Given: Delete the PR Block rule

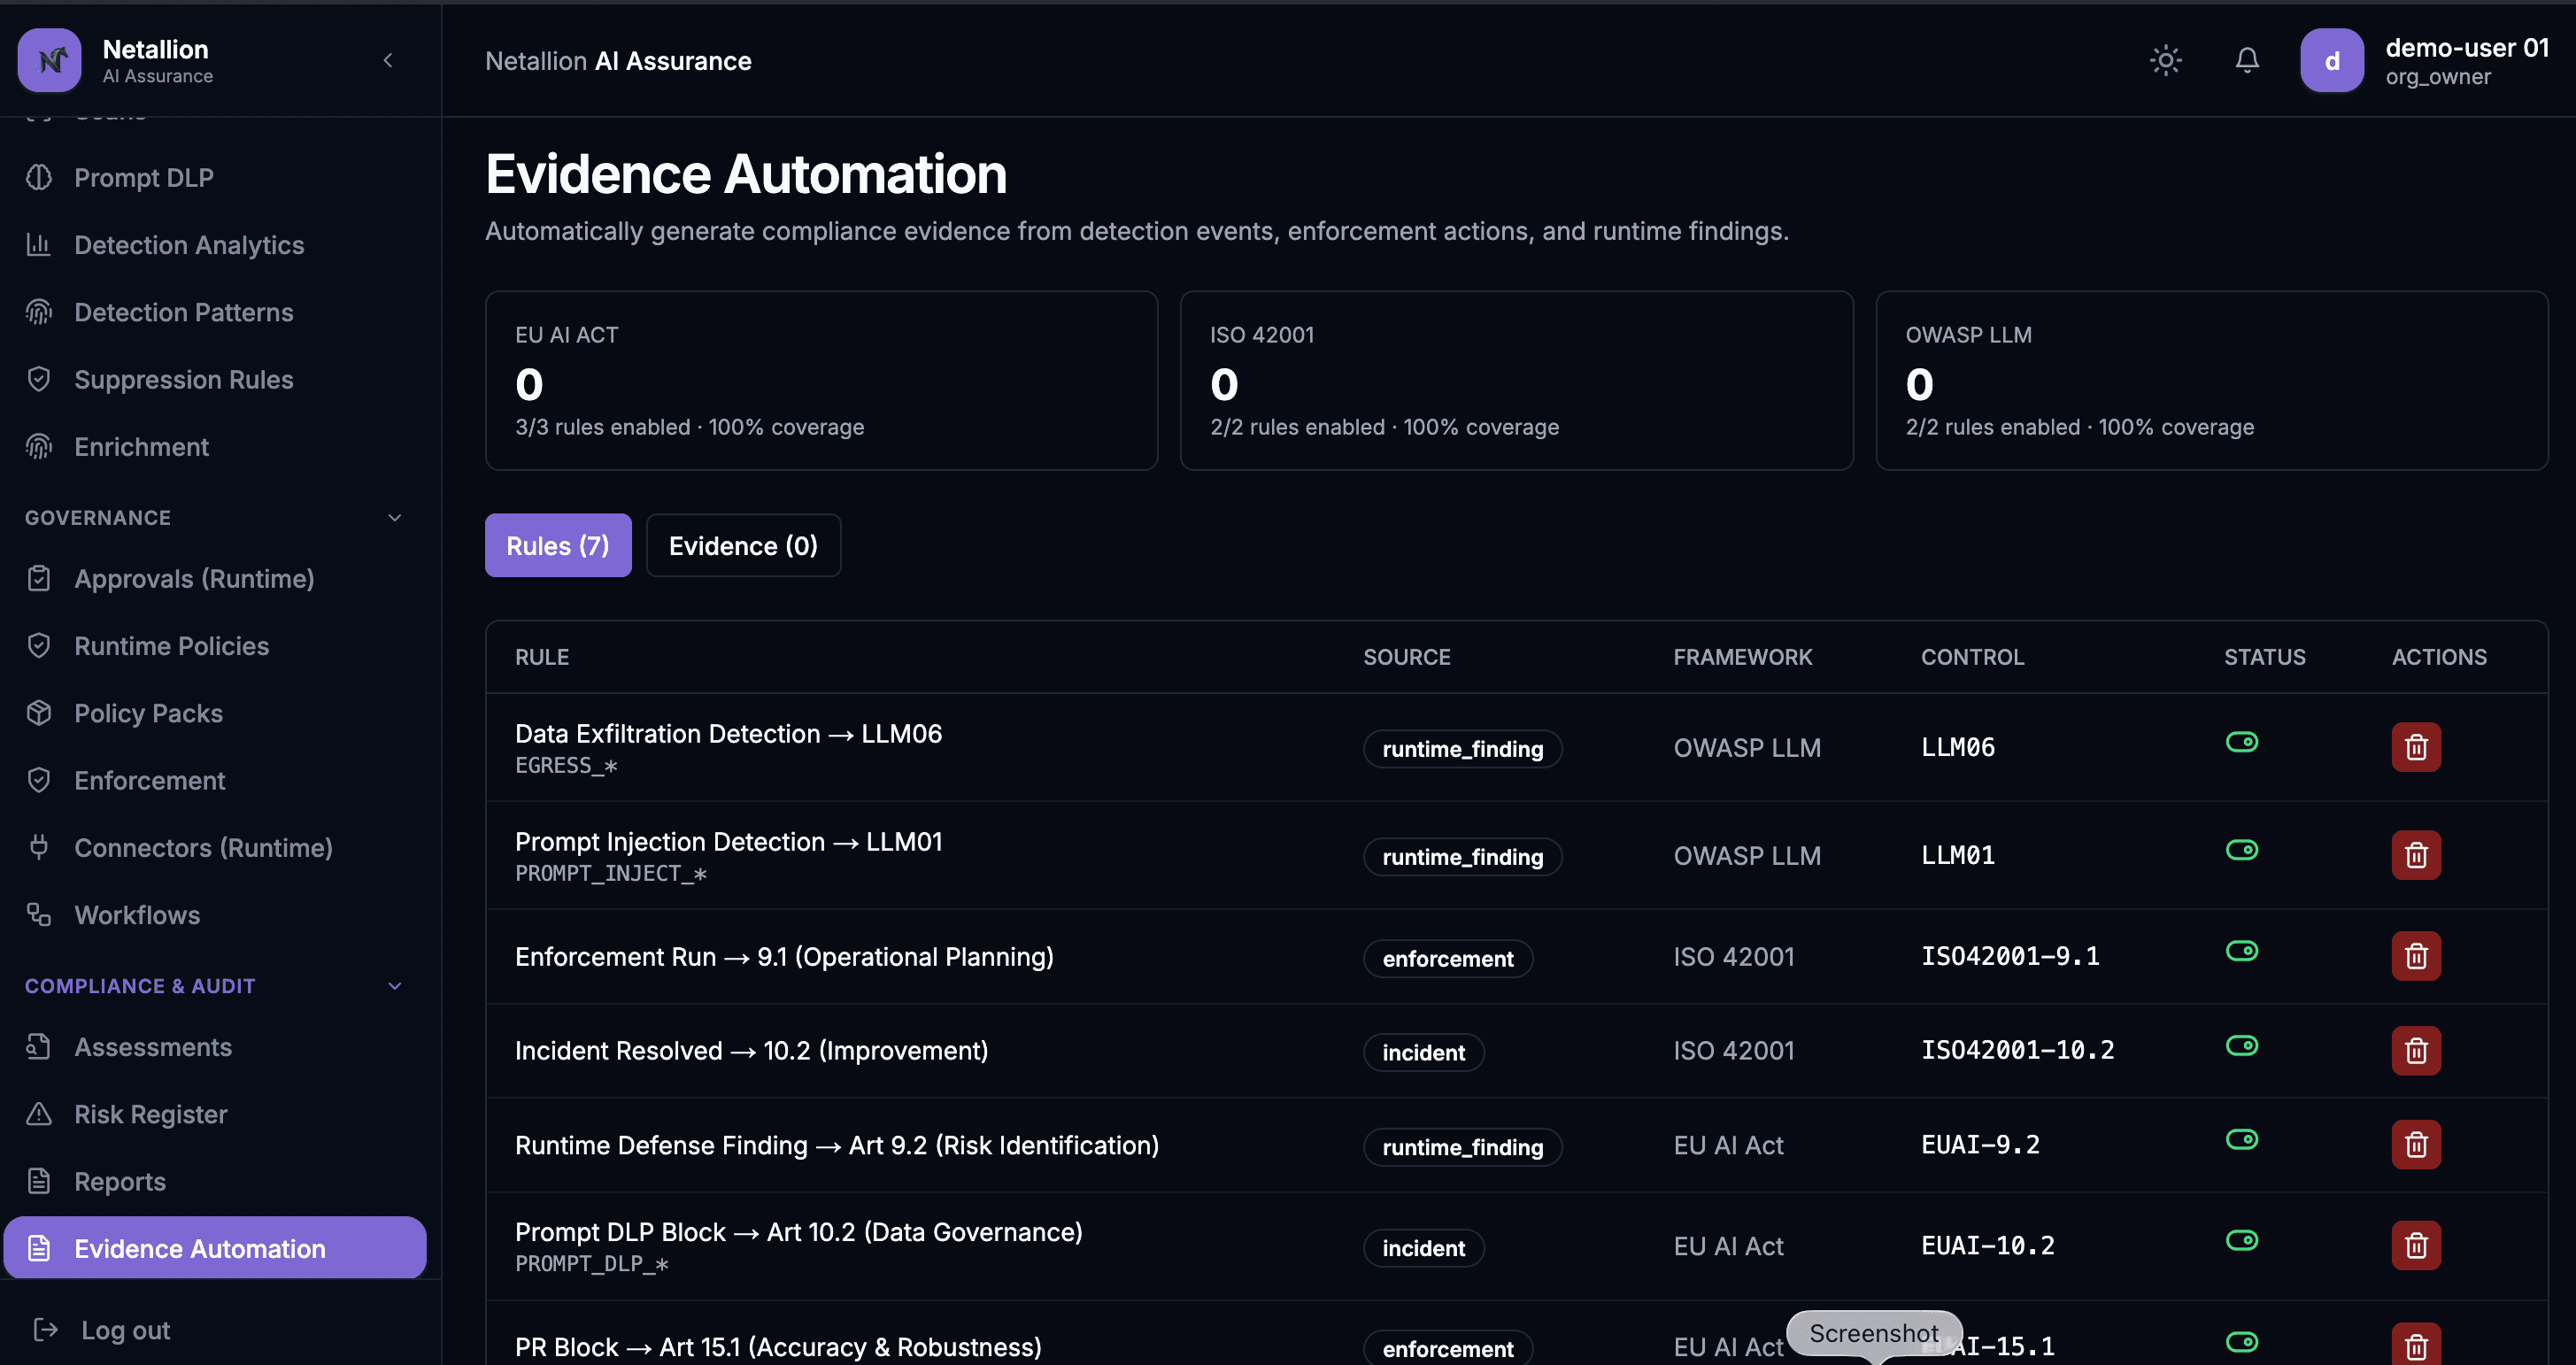Looking at the screenshot, I should coord(2416,1344).
